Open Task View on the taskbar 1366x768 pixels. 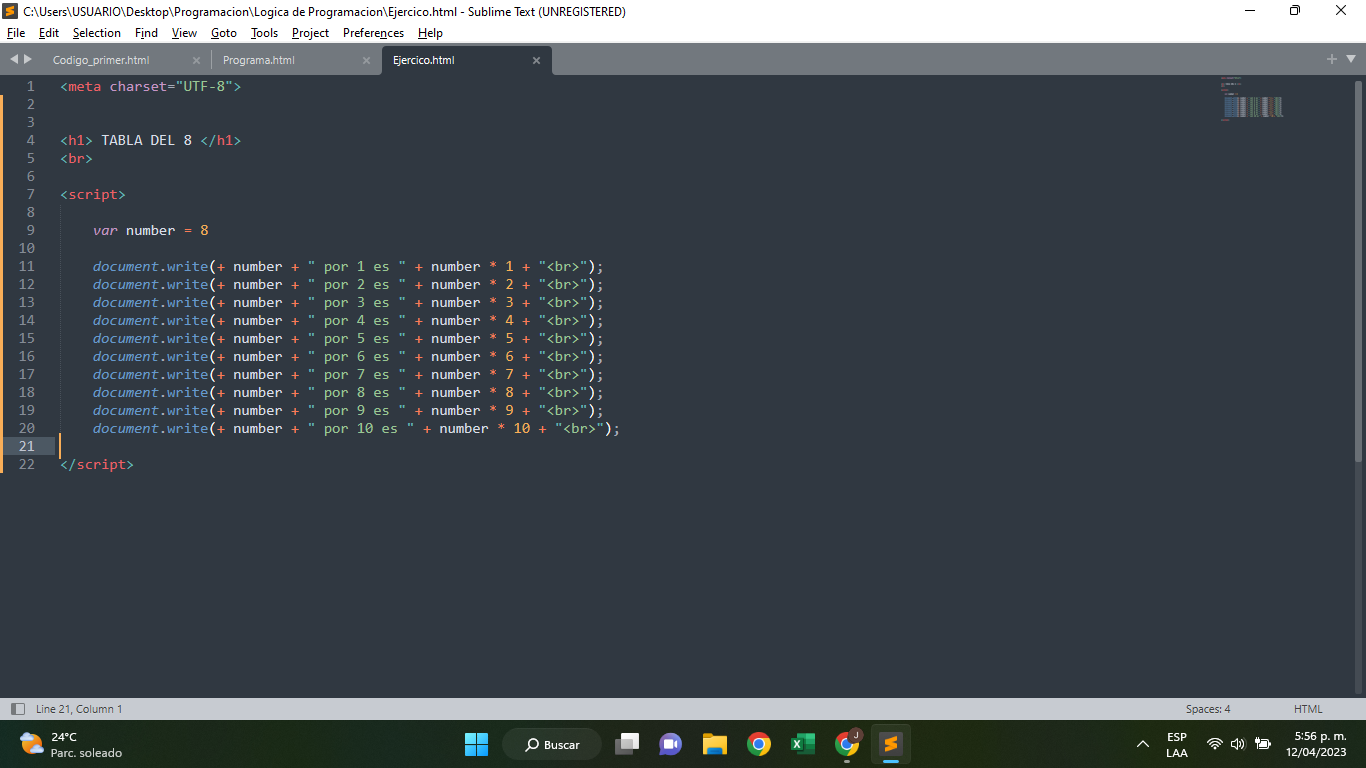coord(627,744)
